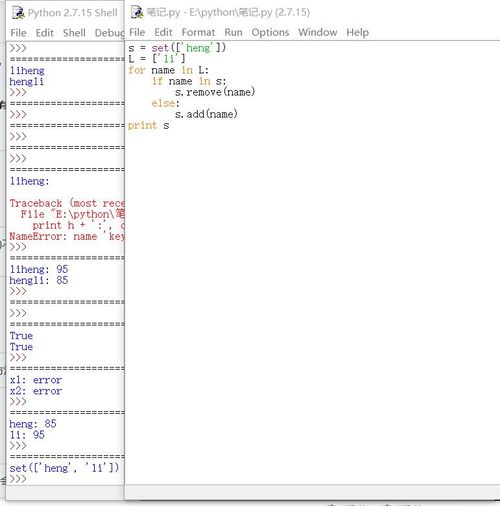Click the 'print s' line
The height and width of the screenshot is (506, 500).
coord(149,125)
